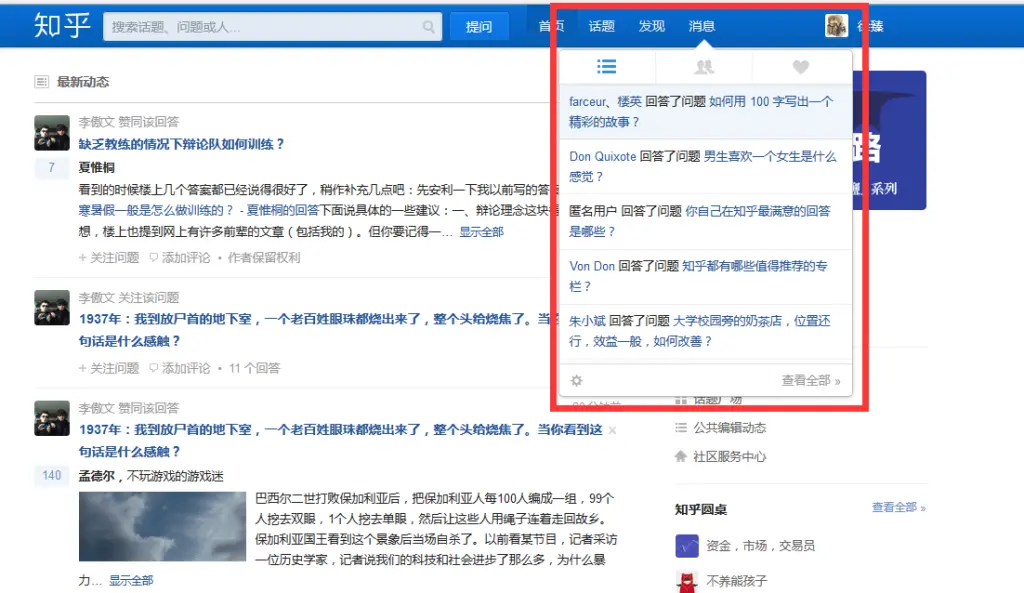The image size is (1024, 593).
Task: Switch to the followers tab in the notification panel
Action: 704,65
